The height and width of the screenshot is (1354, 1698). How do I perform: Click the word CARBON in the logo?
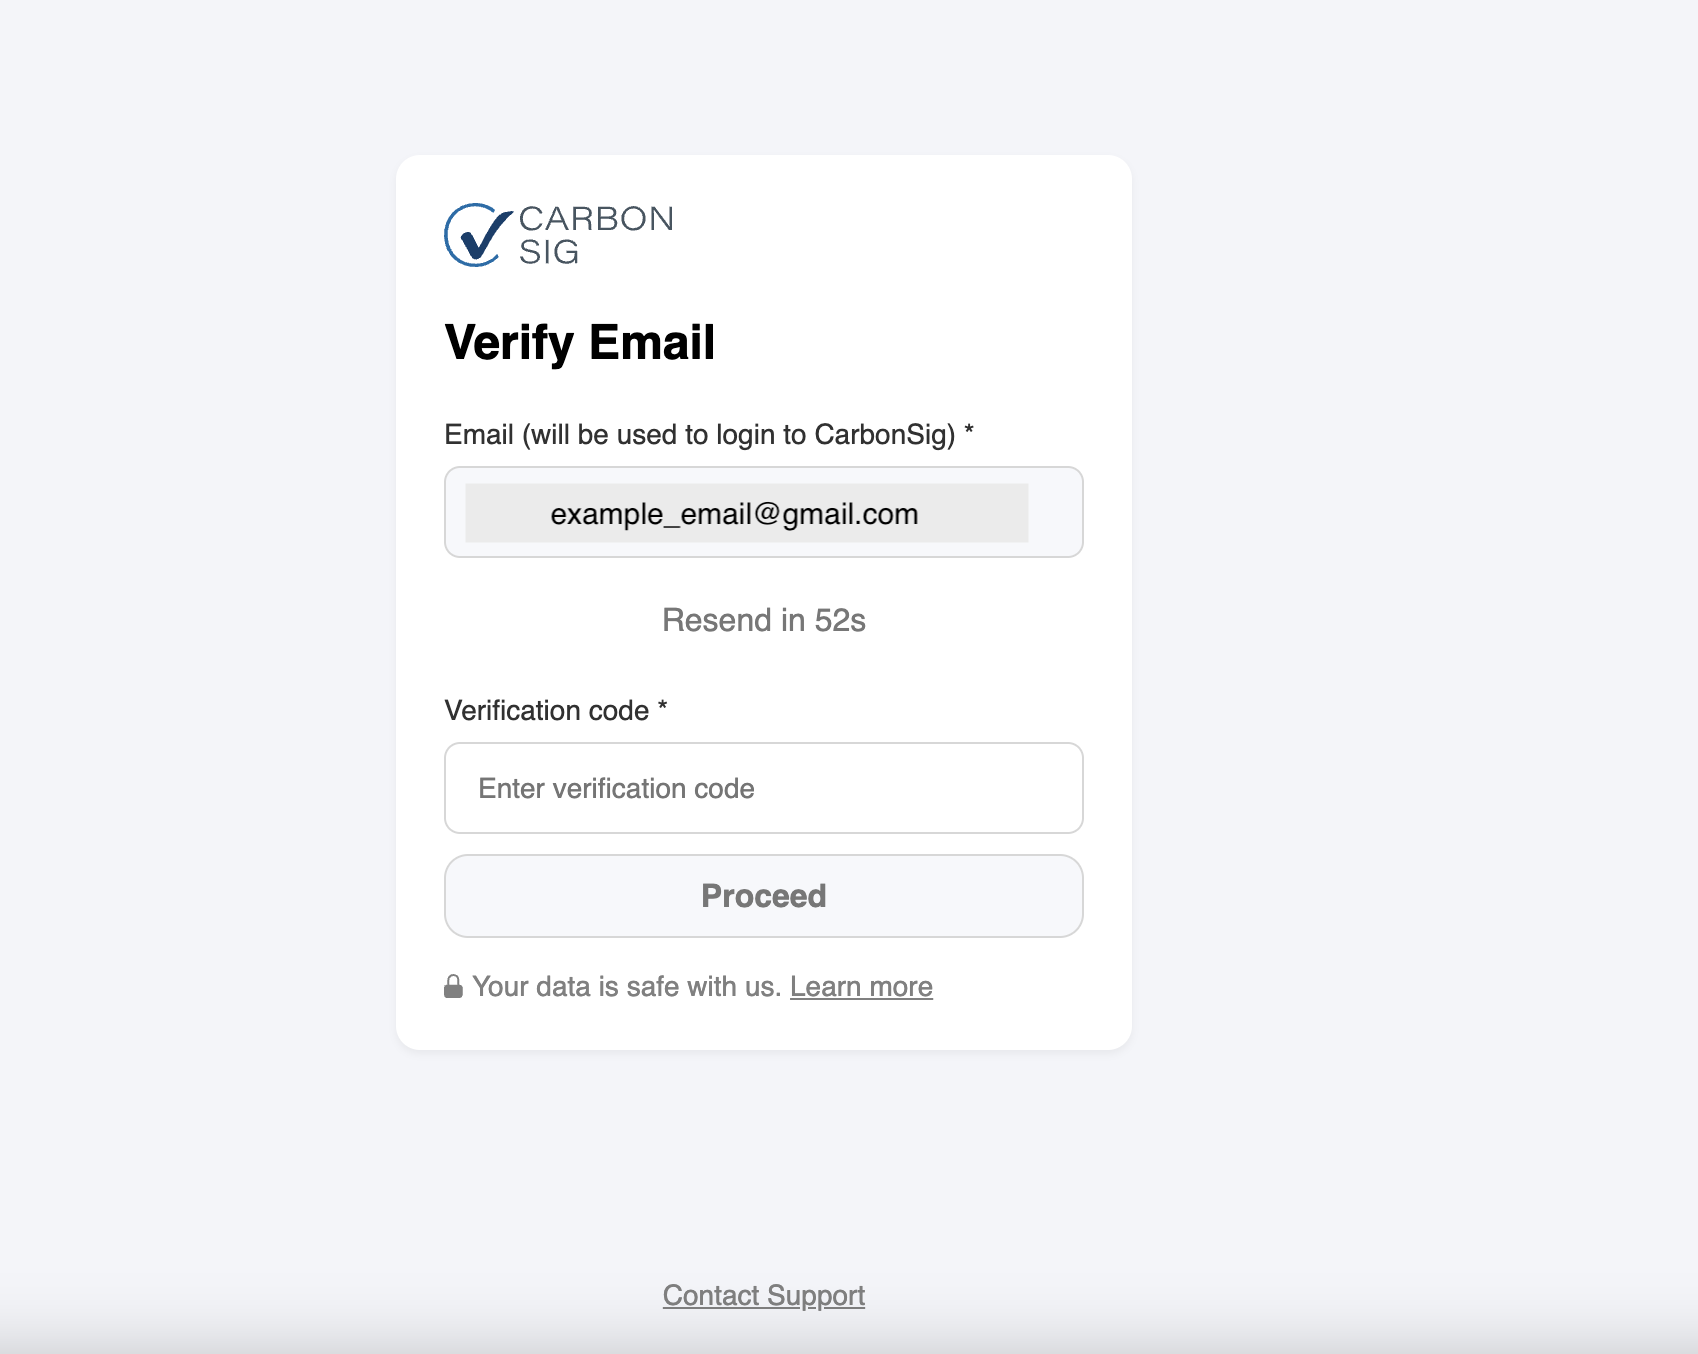tap(596, 219)
